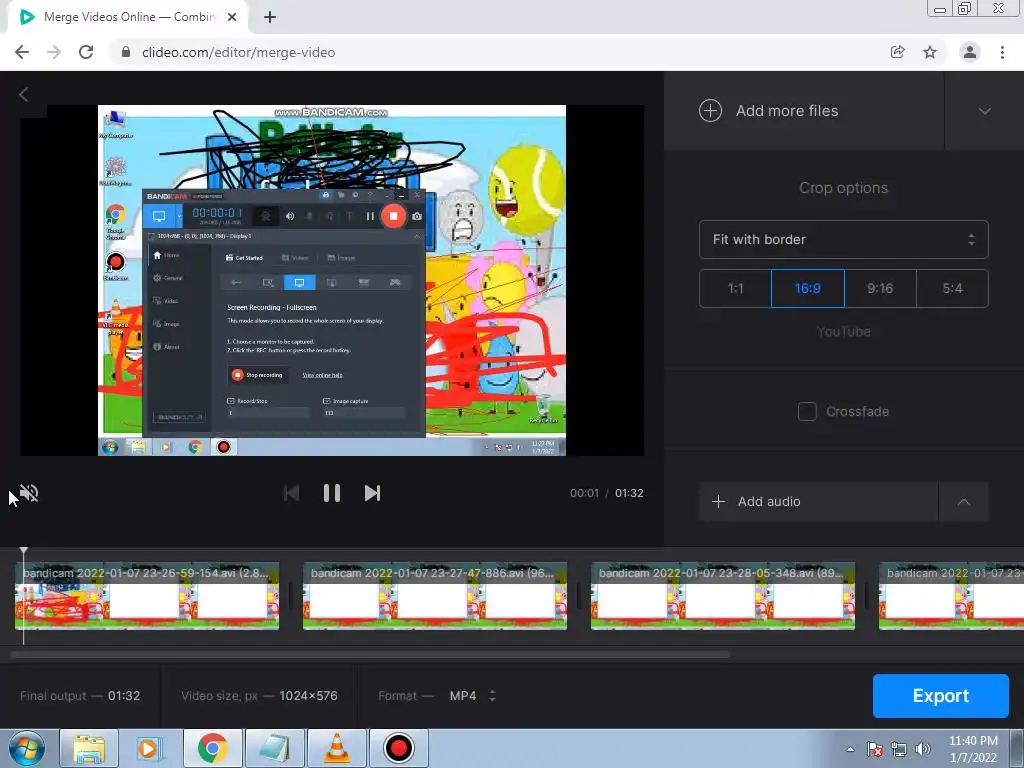Open the Chrome three-dot menu
Image resolution: width=1024 pixels, height=768 pixels.
tap(1002, 52)
